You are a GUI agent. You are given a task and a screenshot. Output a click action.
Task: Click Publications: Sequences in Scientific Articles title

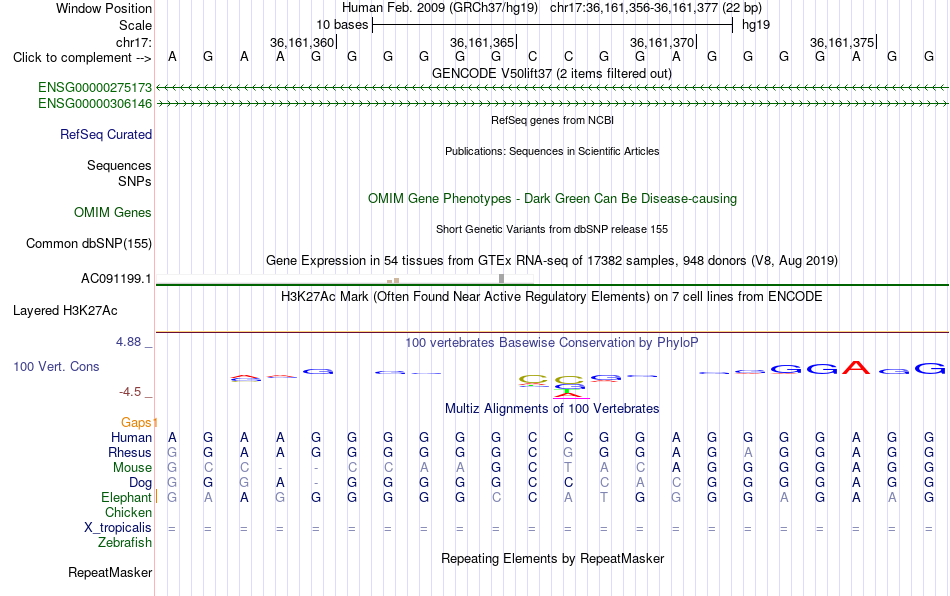coord(552,151)
